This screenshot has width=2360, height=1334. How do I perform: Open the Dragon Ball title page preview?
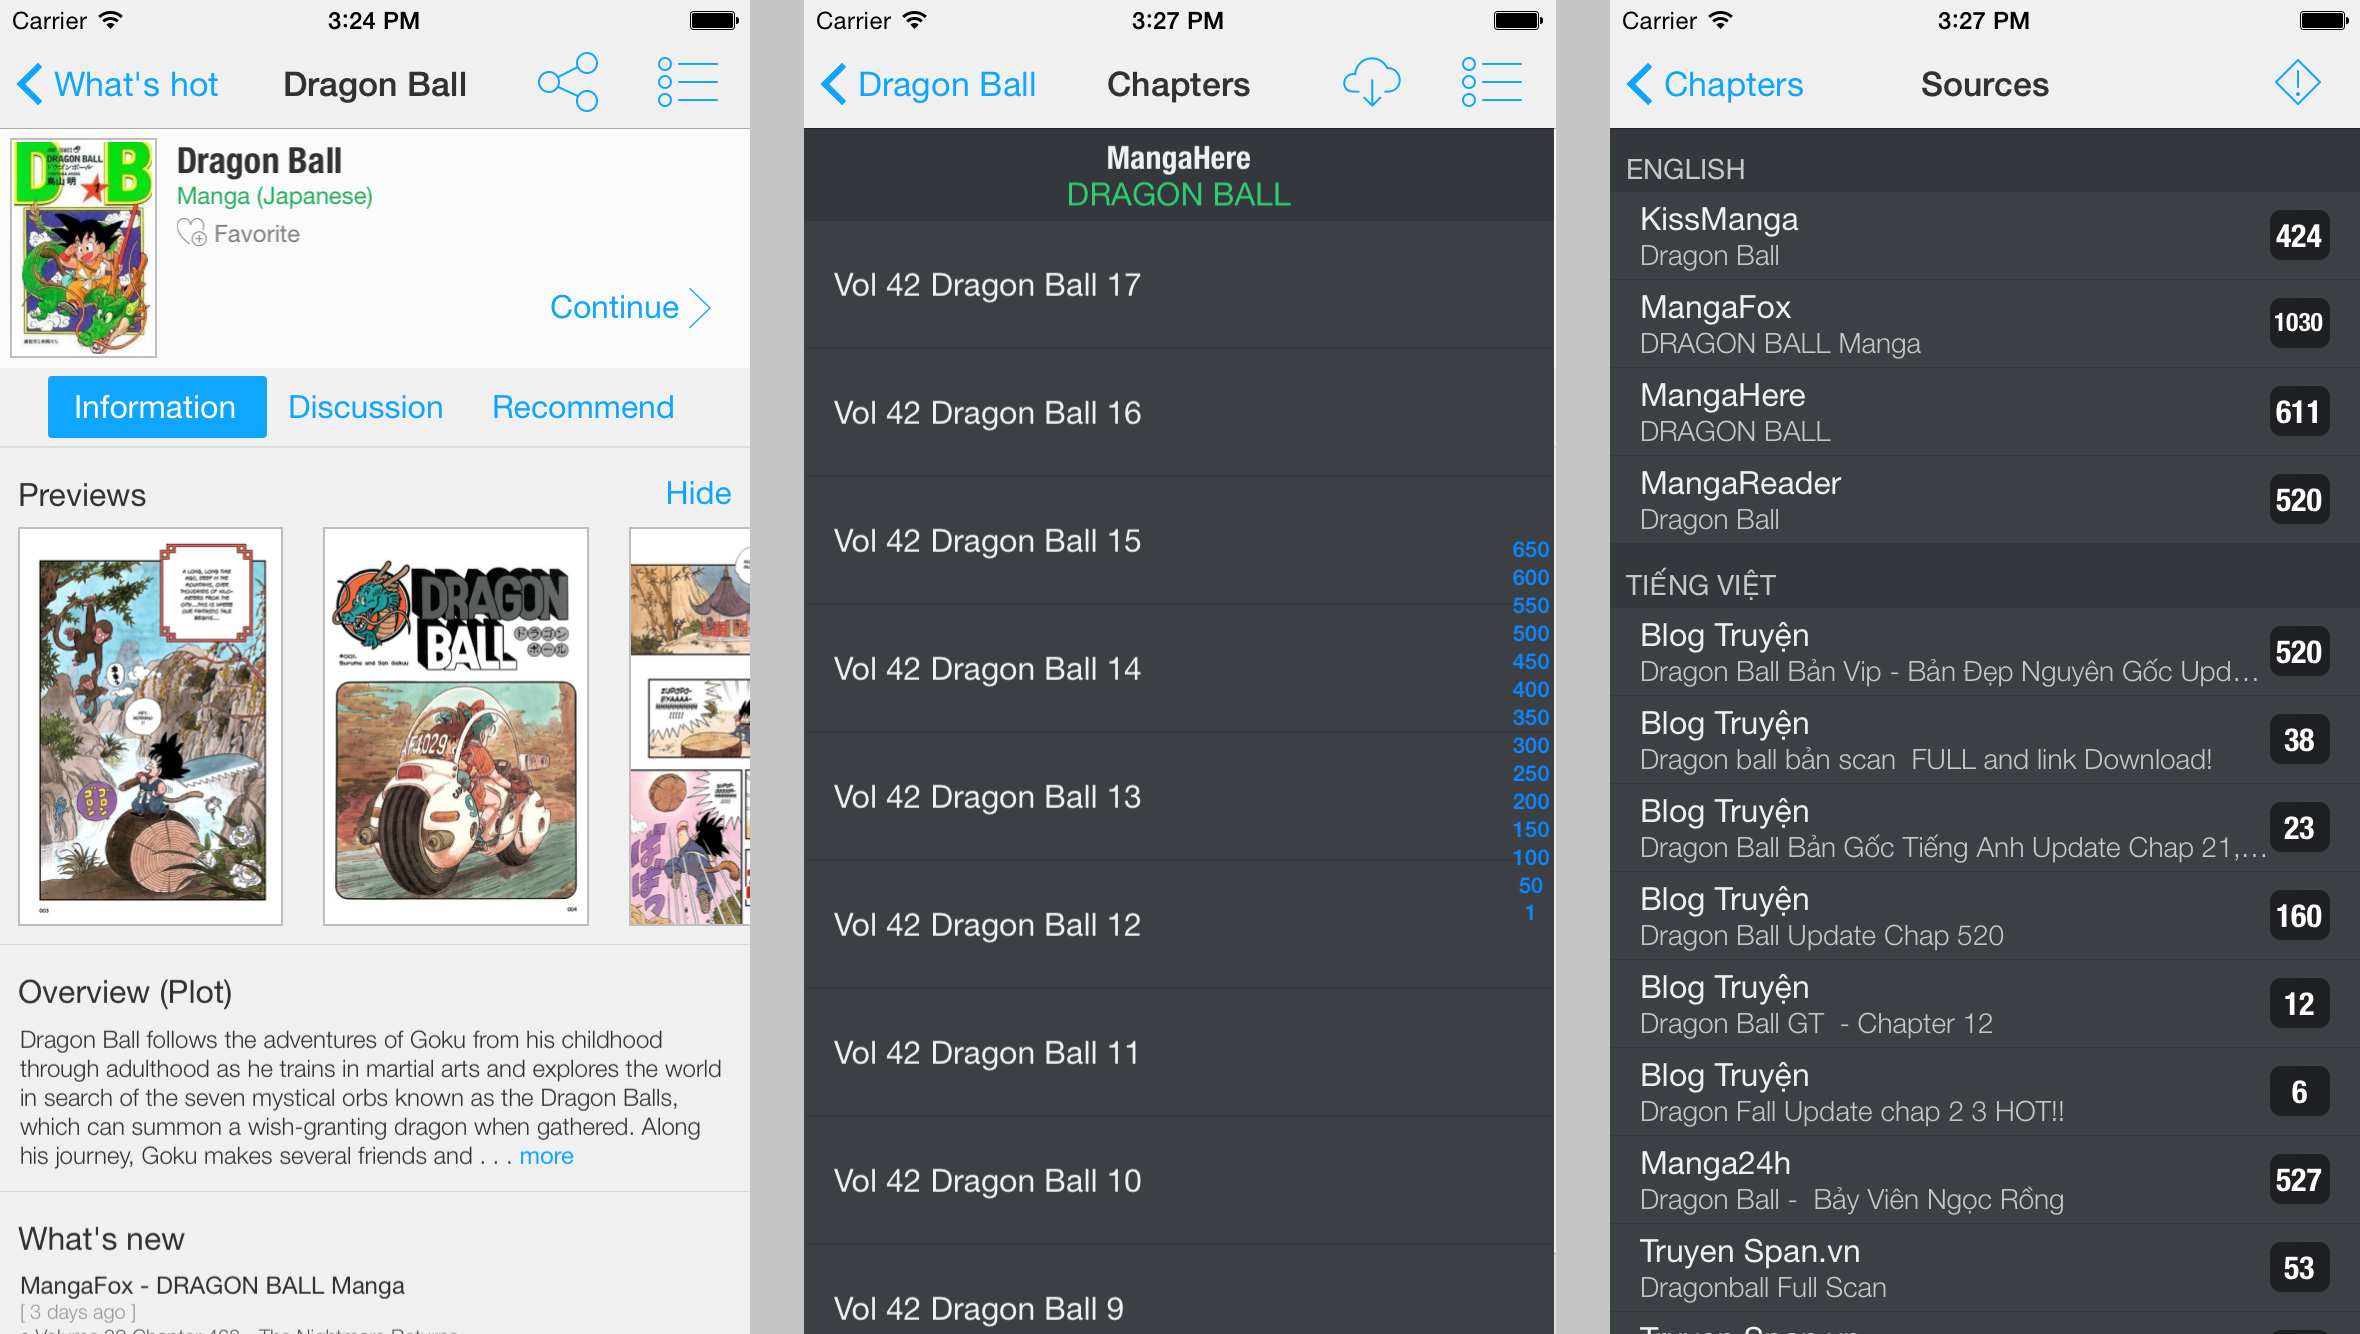click(x=456, y=726)
